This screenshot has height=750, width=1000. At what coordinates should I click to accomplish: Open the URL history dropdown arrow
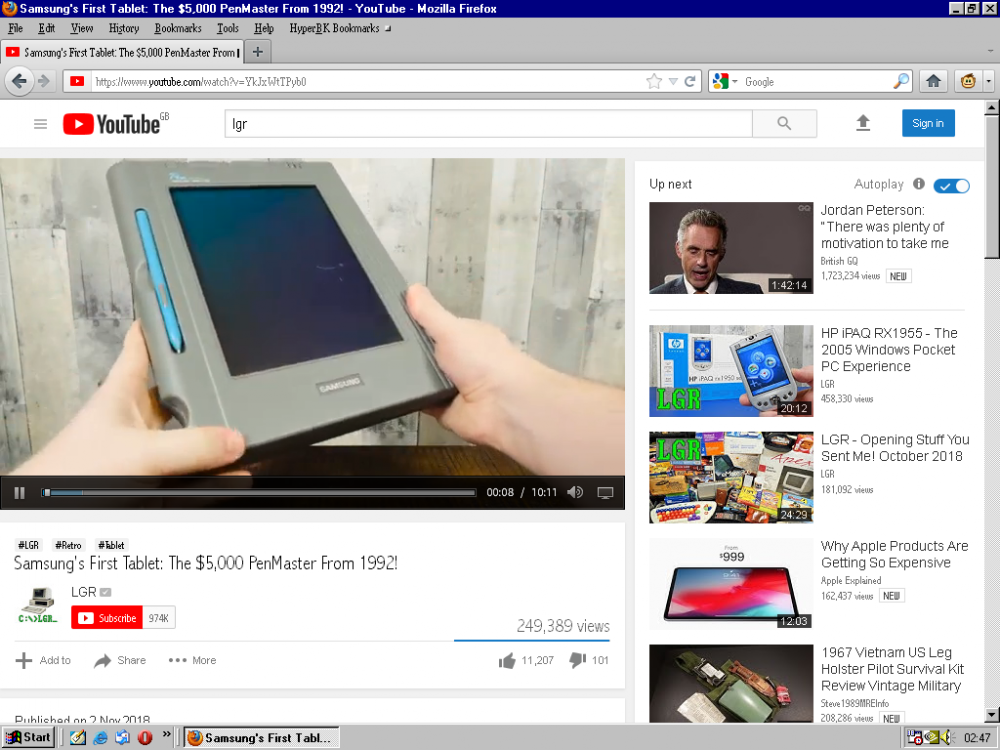click(673, 82)
